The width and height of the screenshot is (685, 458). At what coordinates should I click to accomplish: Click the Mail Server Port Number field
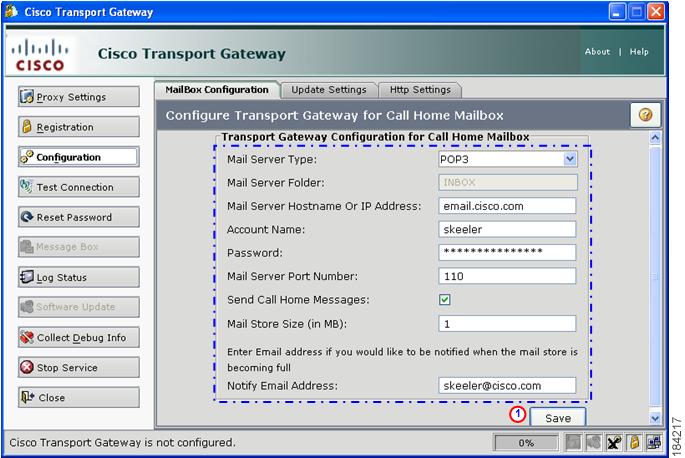(x=507, y=276)
